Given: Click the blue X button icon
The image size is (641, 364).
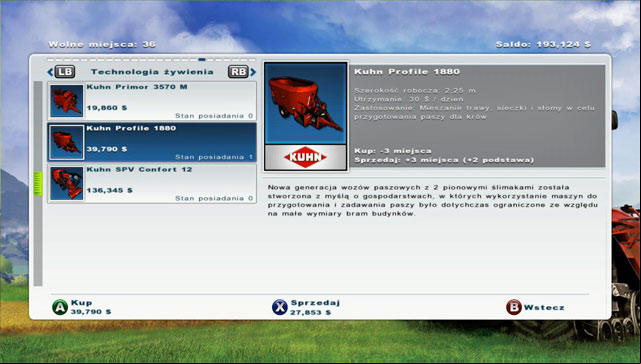Looking at the screenshot, I should [280, 307].
